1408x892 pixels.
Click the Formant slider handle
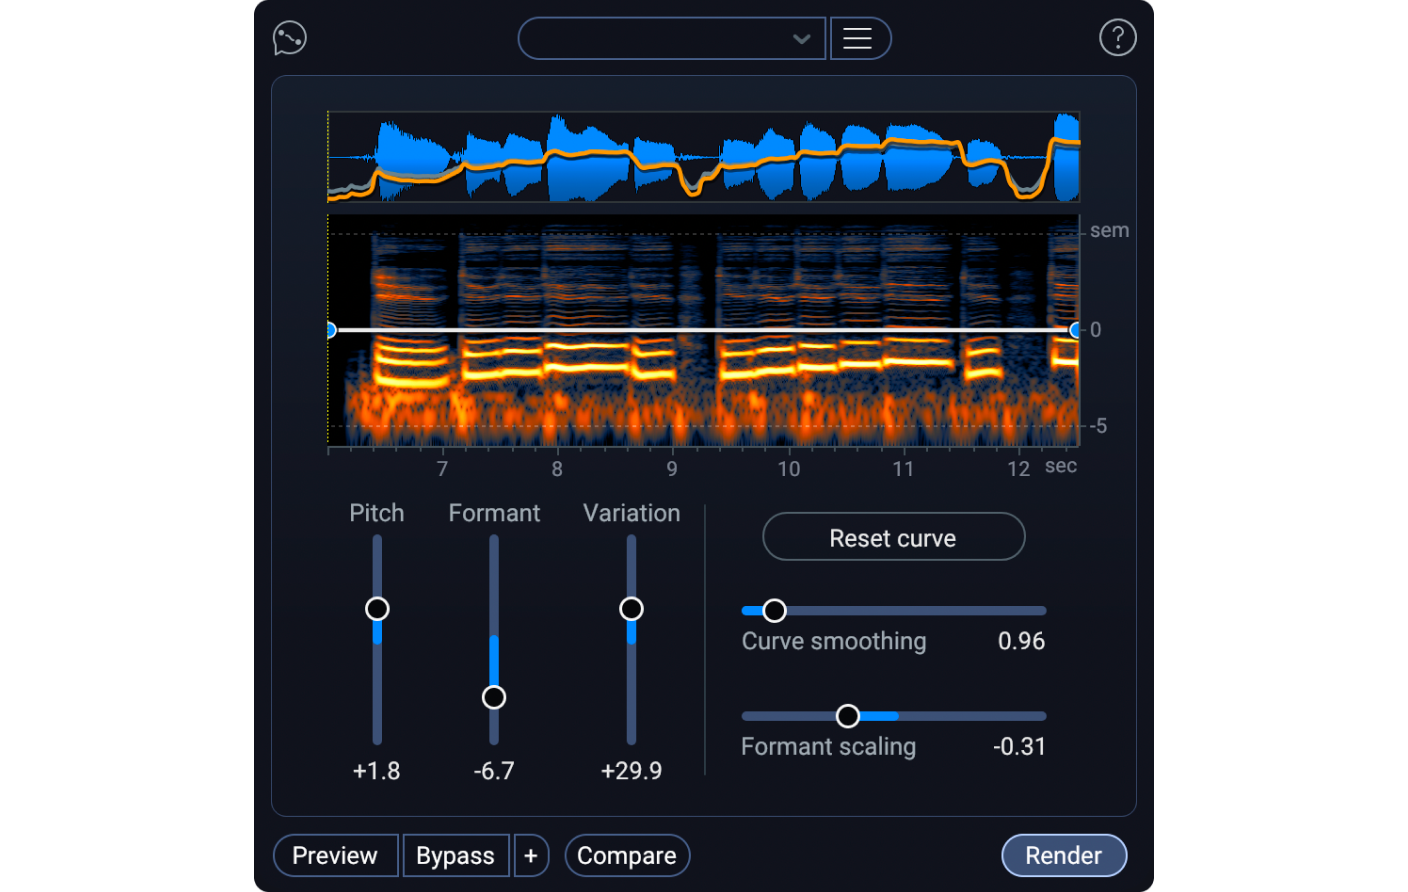click(x=494, y=696)
